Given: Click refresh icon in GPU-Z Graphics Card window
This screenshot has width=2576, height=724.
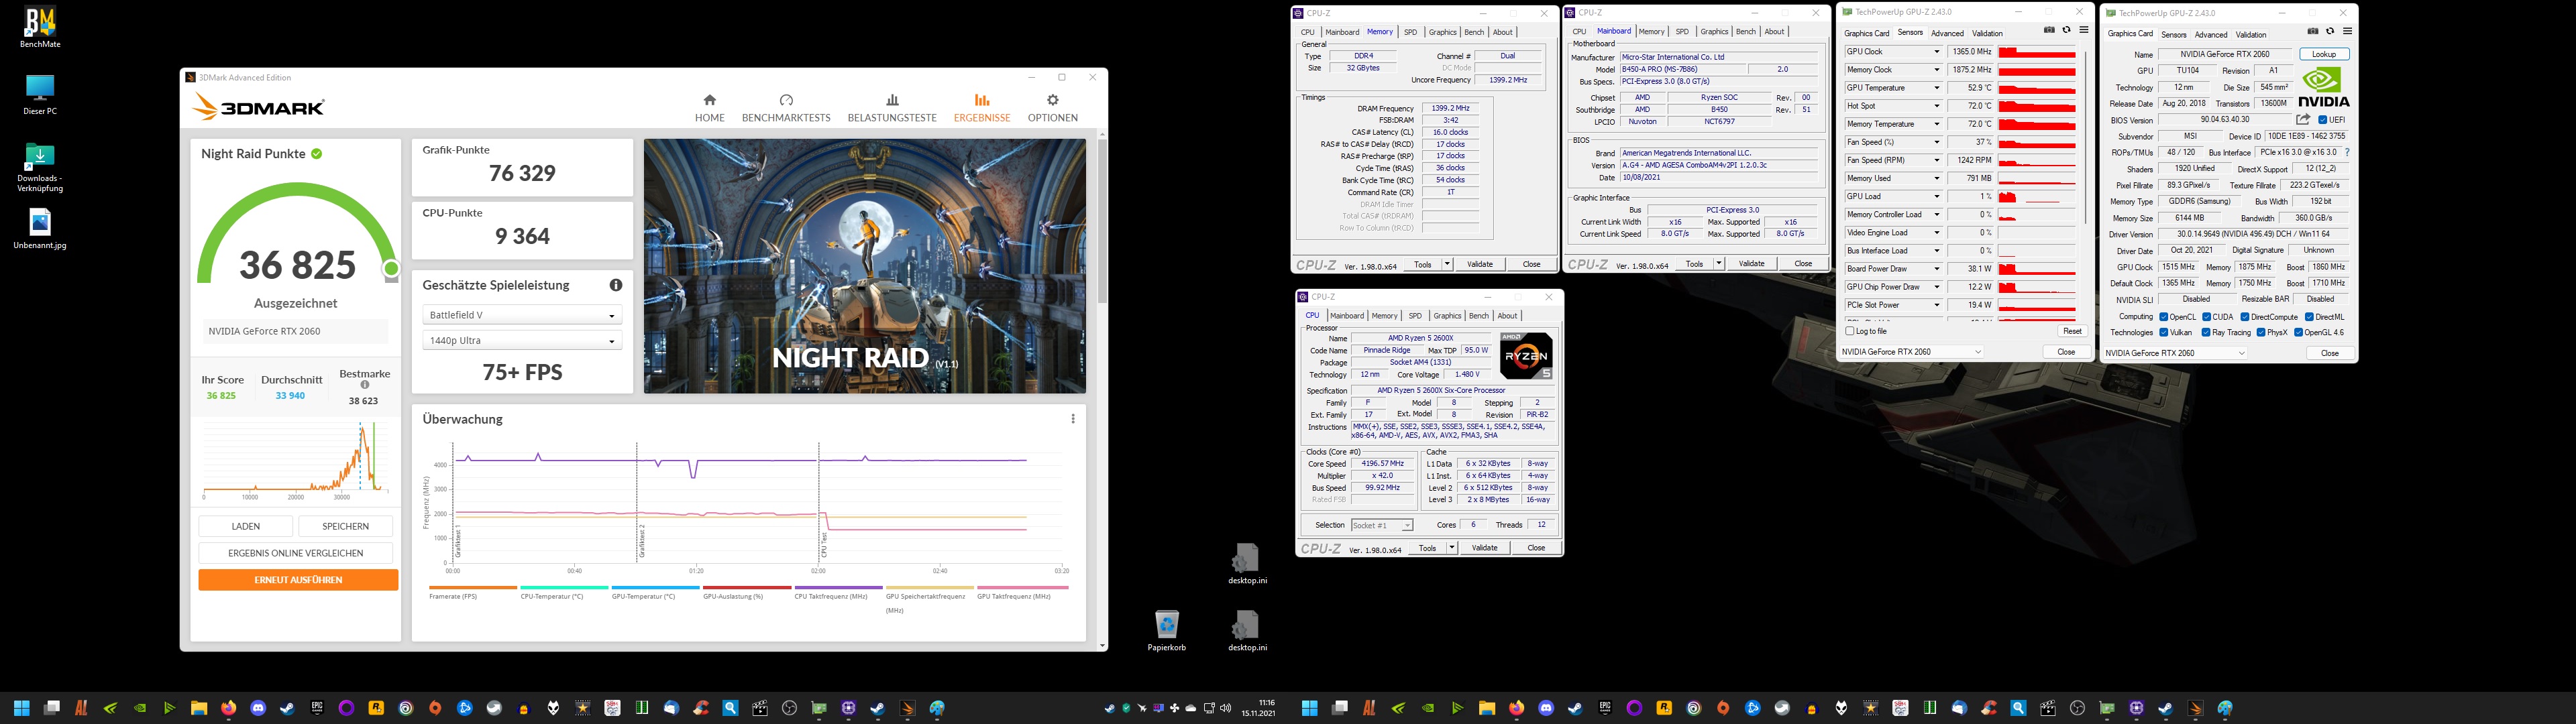Looking at the screenshot, I should pos(2330,31).
